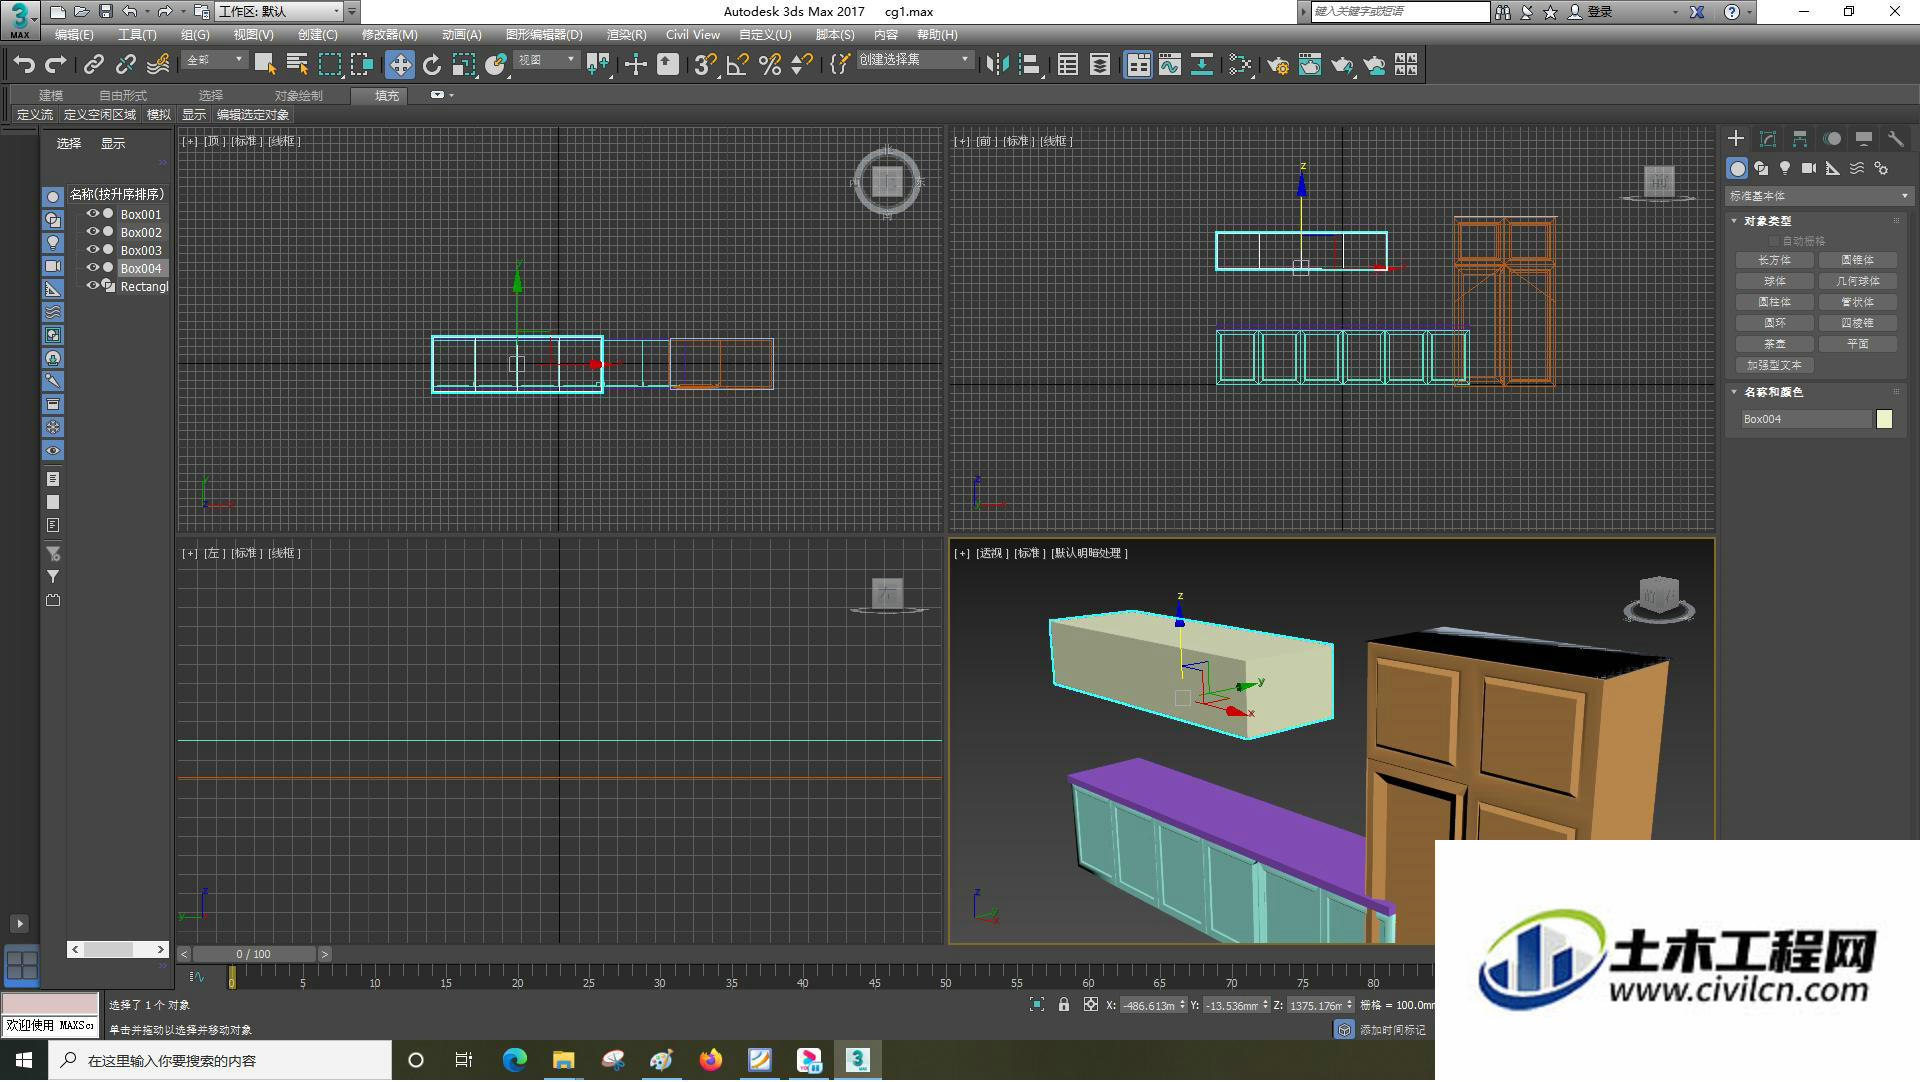Open the Civil View menu
1920x1082 pixels.
tap(693, 35)
